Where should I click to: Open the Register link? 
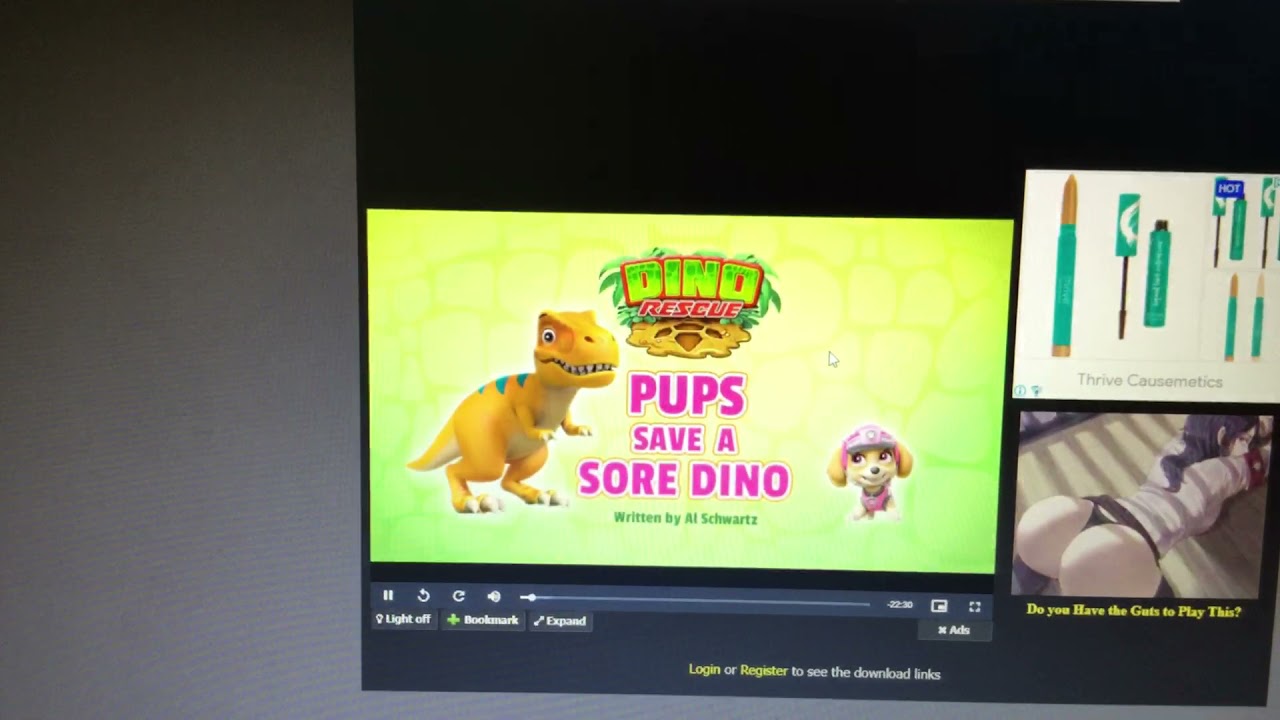764,671
